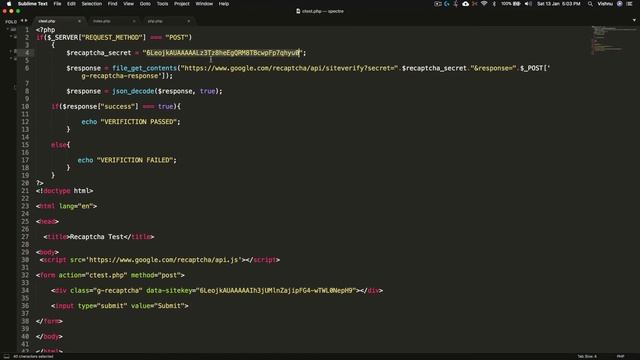Image resolution: width=640 pixels, height=360 pixels.
Task: Click action="ctest.php" on line 32
Action: click(93, 275)
